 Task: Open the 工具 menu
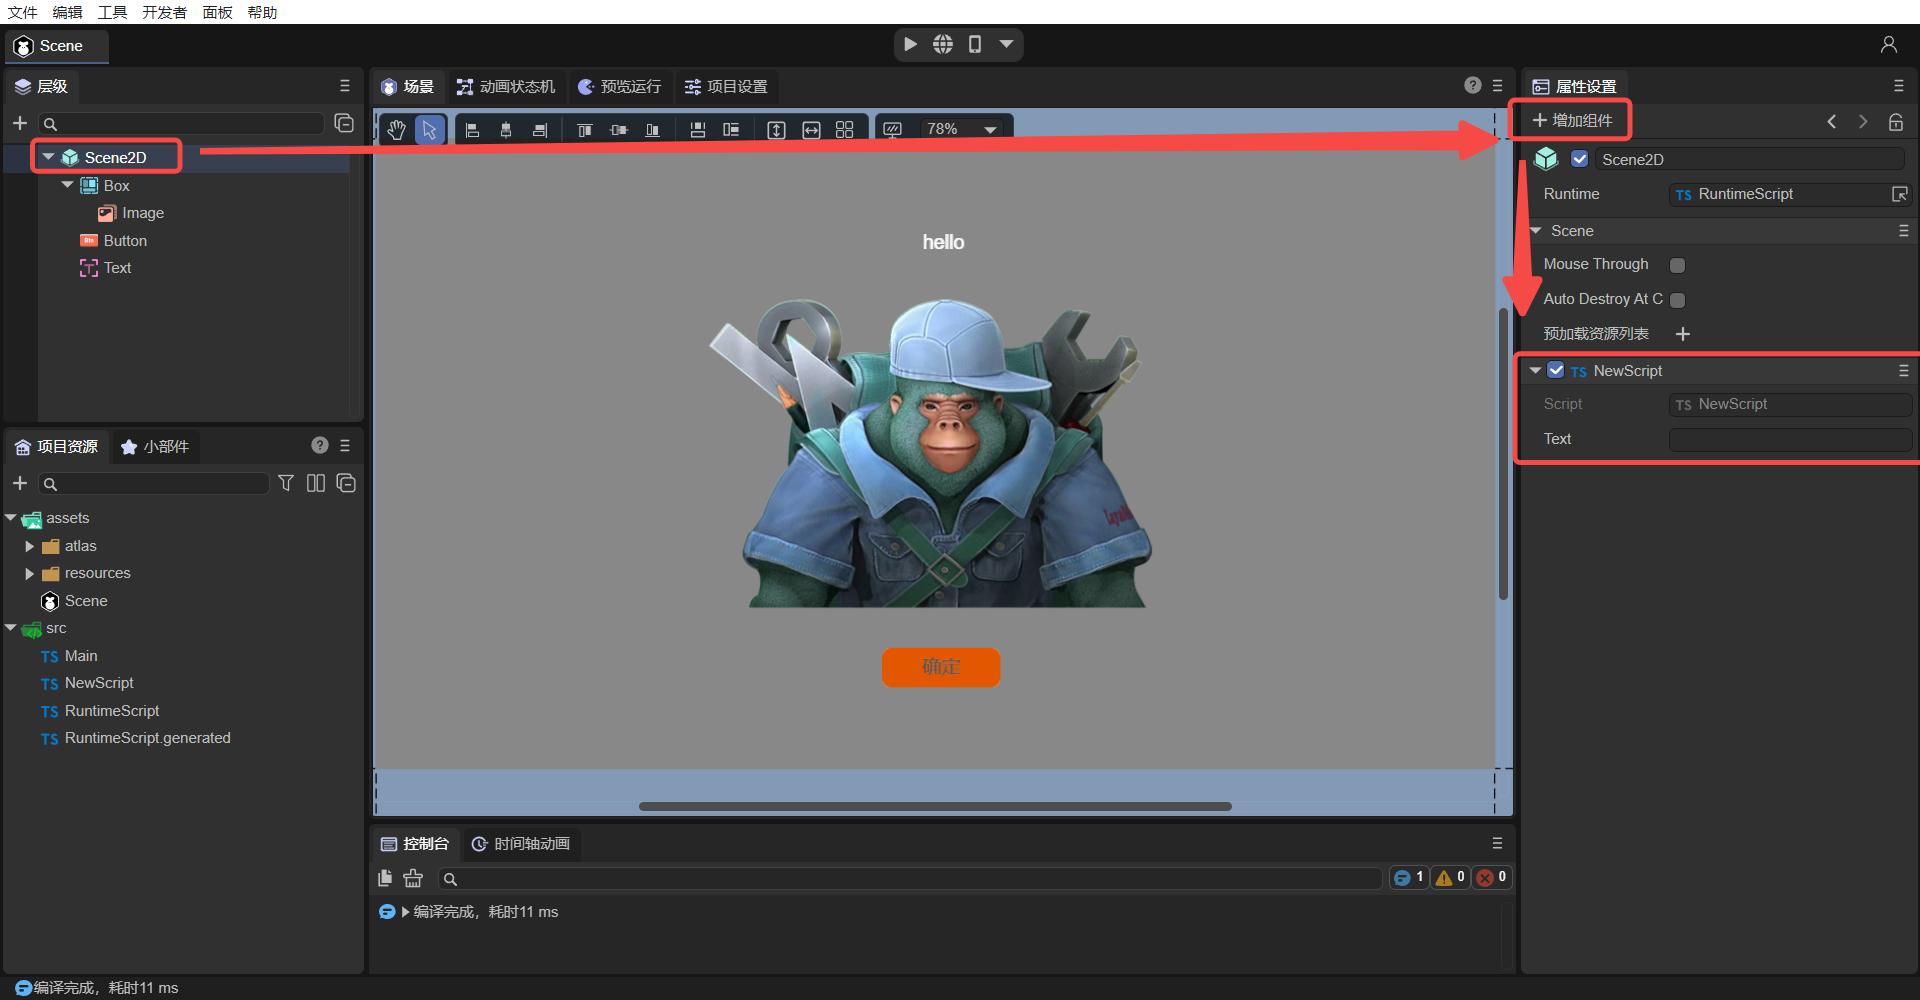tap(112, 12)
